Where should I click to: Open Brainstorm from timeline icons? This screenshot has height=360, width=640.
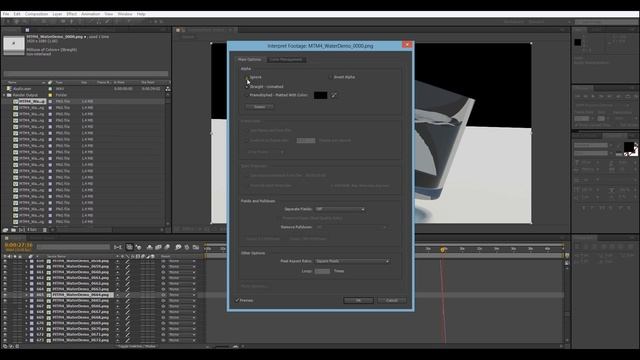click(178, 247)
